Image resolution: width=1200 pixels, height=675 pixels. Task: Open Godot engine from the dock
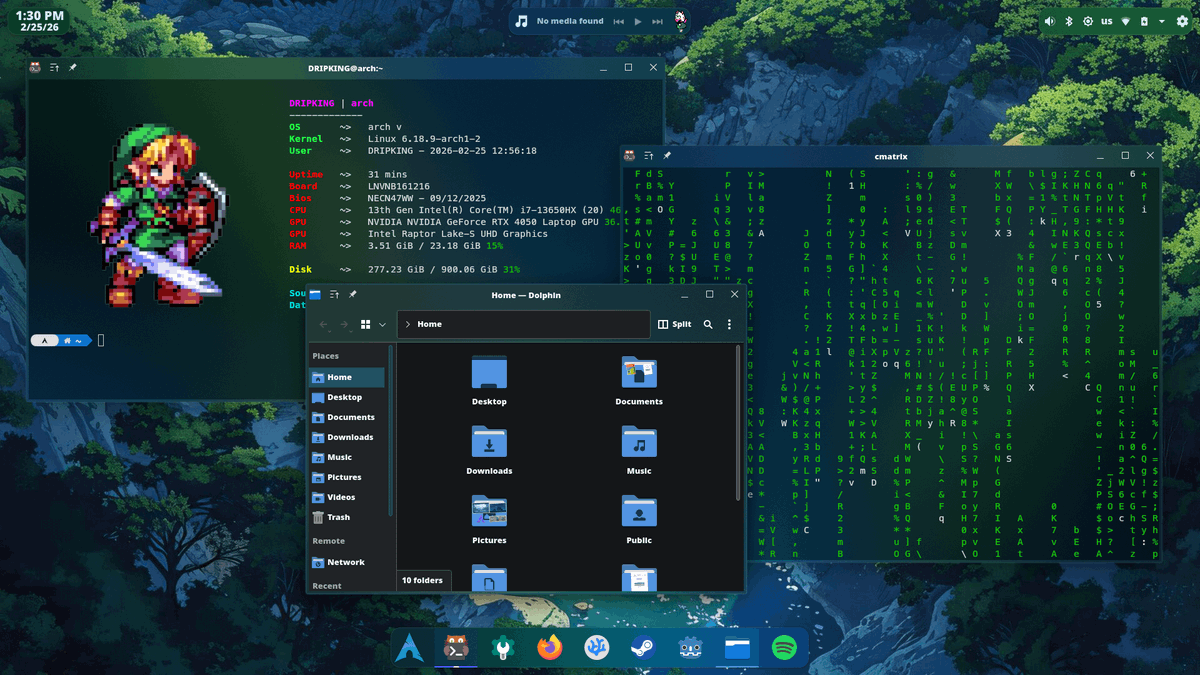[690, 649]
